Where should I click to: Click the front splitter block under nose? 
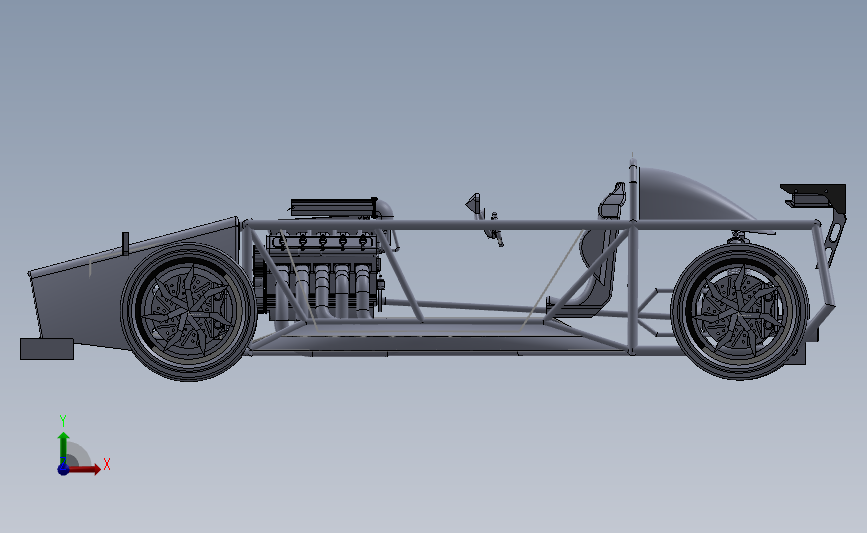(x=47, y=349)
